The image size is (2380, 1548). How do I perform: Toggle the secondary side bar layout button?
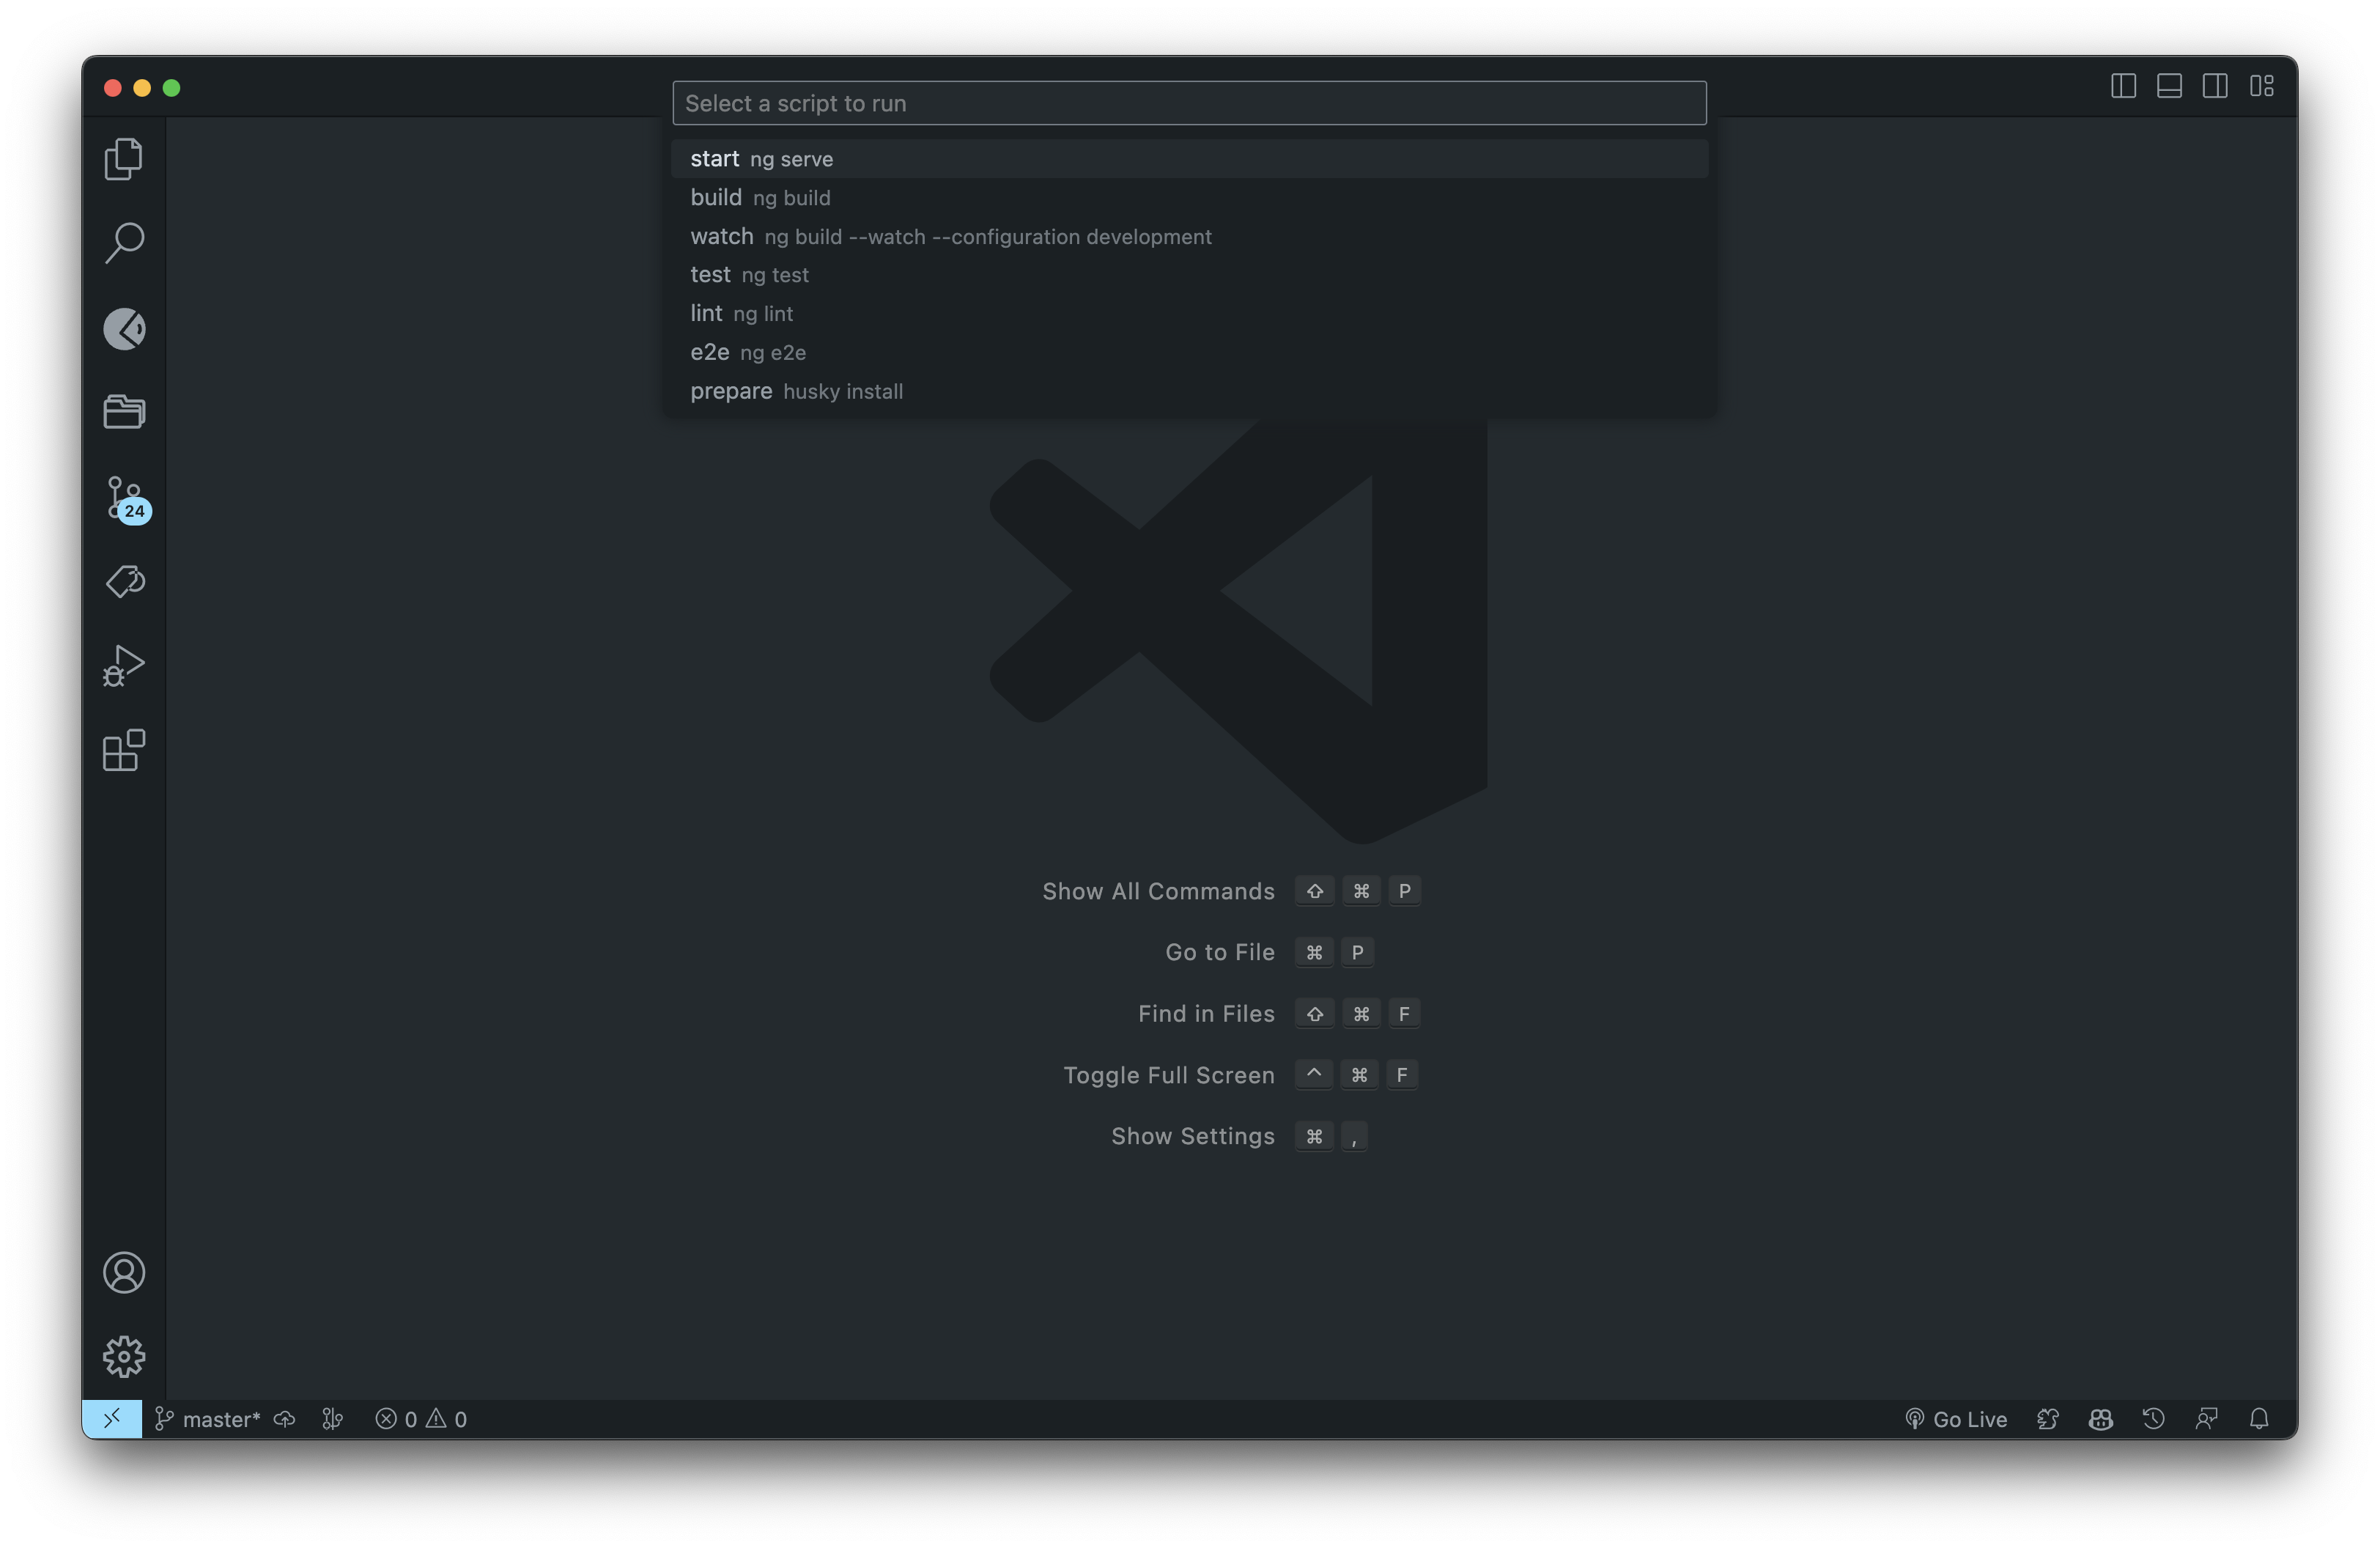pyautogui.click(x=2215, y=86)
